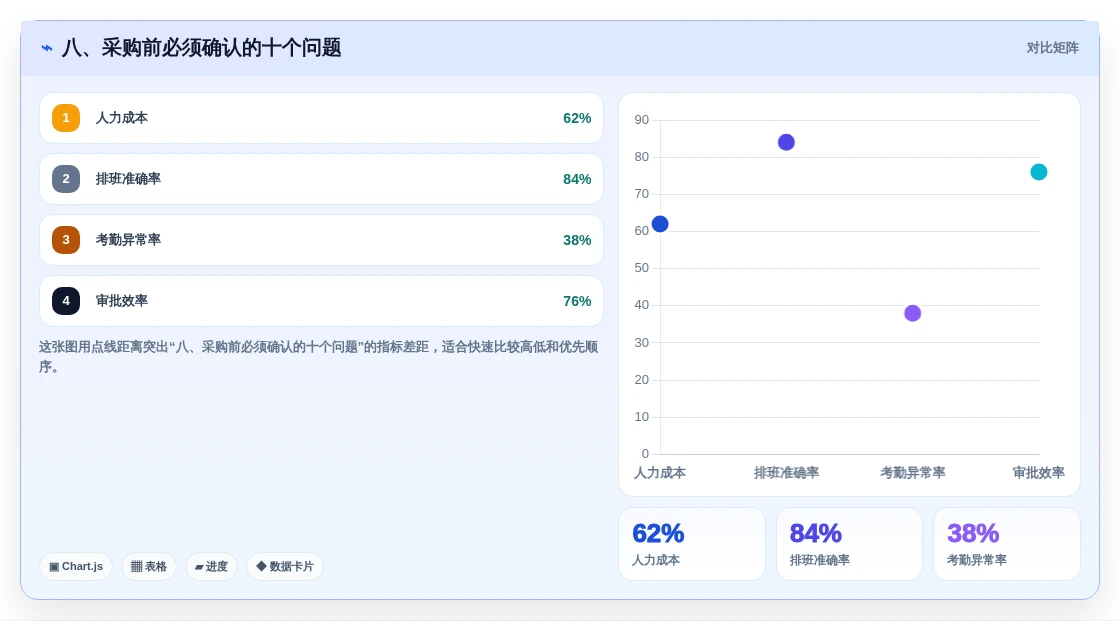The width and height of the screenshot is (1120, 621).
Task: Click the 数据卡片 tag chip
Action: (x=285, y=567)
